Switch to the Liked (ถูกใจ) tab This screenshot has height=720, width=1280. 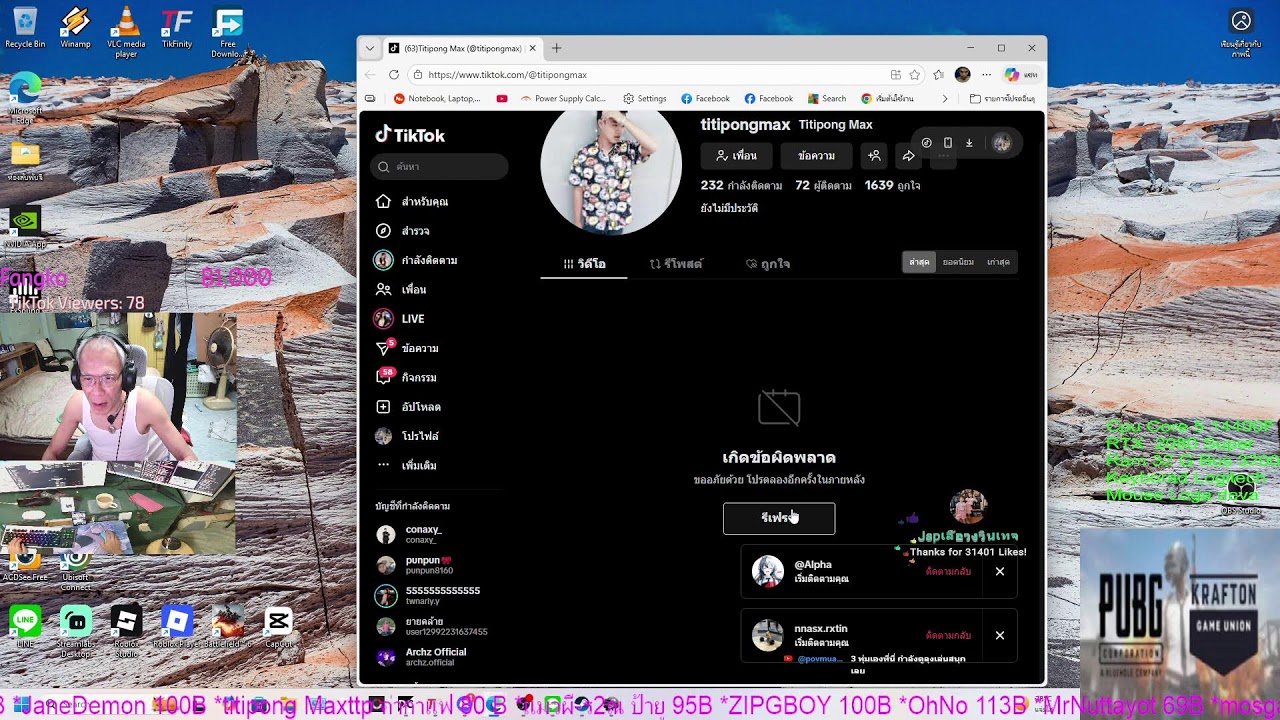click(x=768, y=264)
